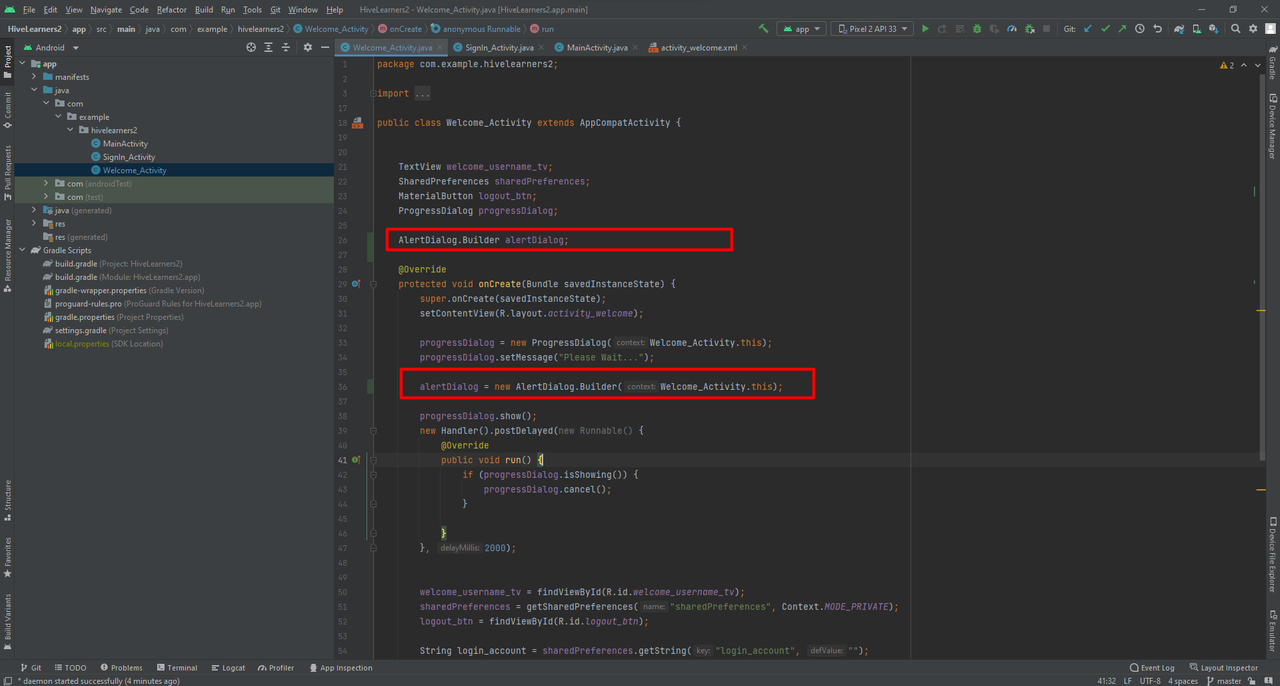
Task: Click the Debug app bug icon
Action: [x=977, y=29]
